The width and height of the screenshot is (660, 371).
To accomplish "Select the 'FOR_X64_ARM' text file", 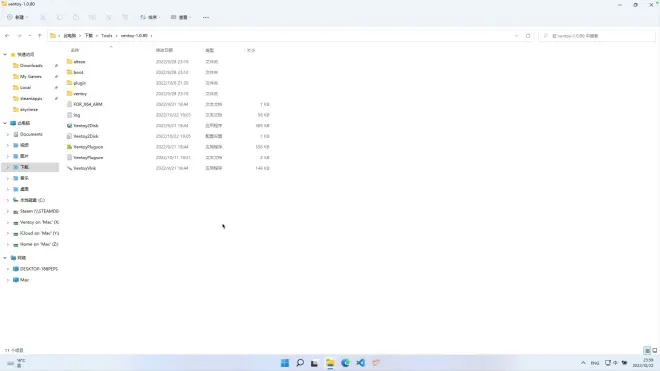I will pos(88,104).
